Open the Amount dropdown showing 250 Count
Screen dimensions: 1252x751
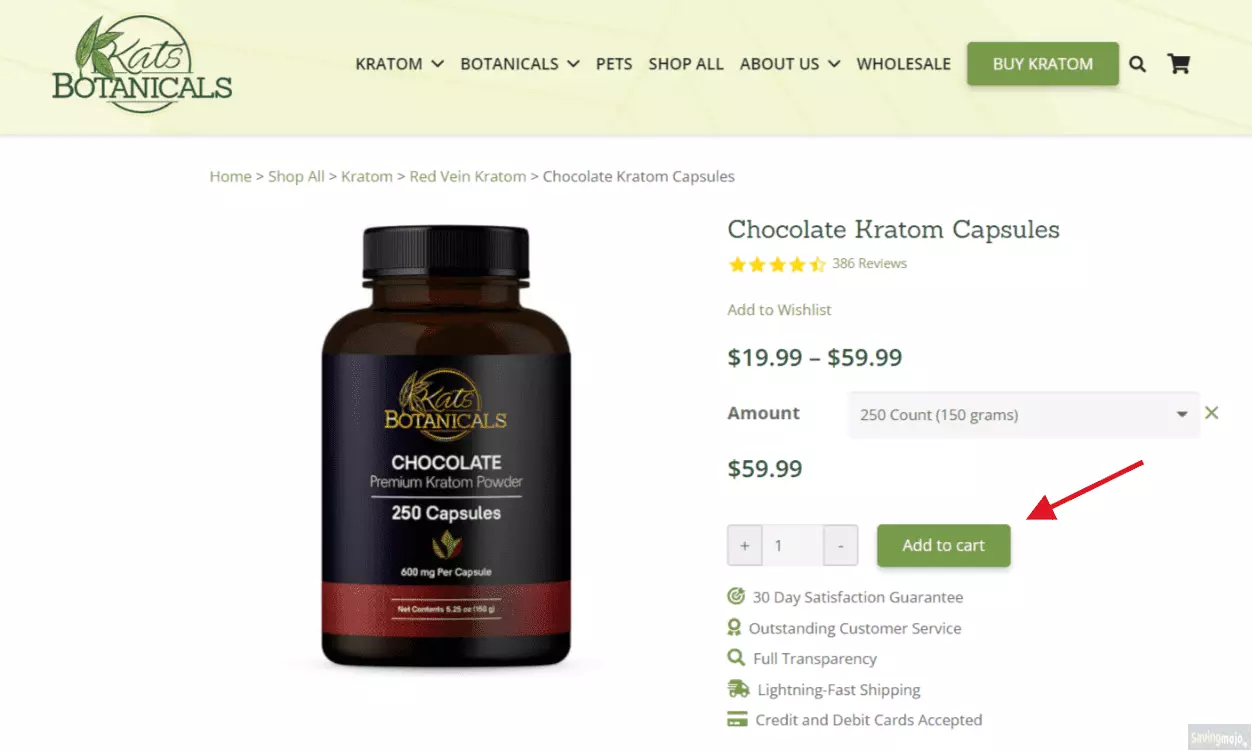[x=1023, y=414]
